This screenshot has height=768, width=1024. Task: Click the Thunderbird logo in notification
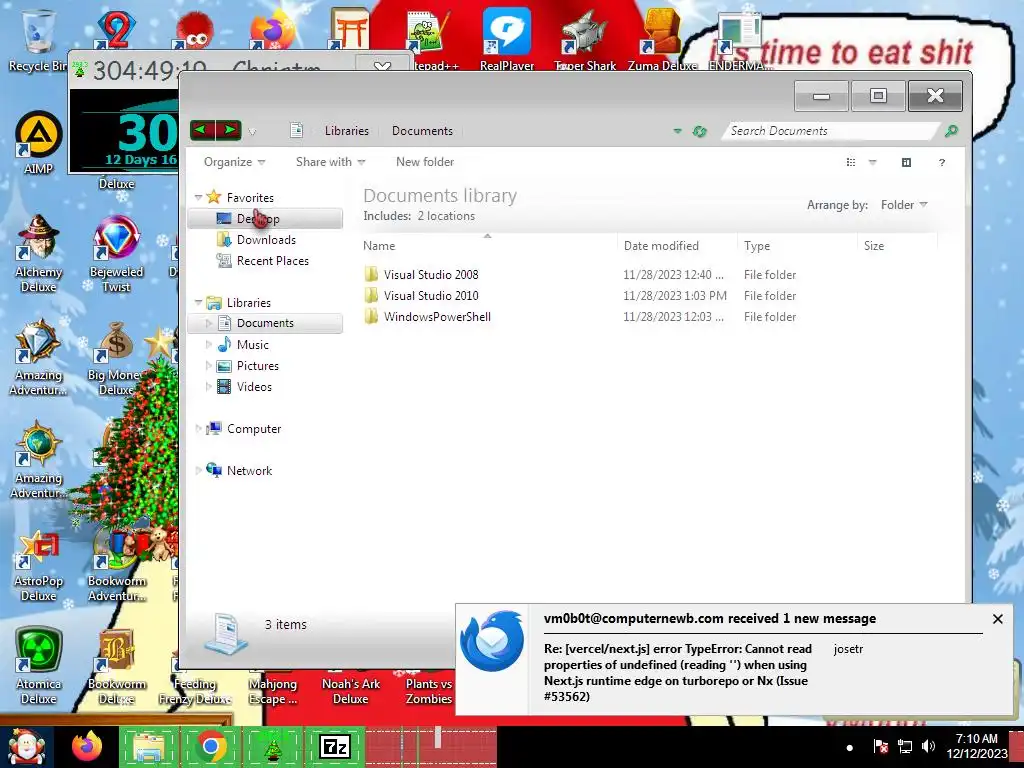pyautogui.click(x=492, y=641)
